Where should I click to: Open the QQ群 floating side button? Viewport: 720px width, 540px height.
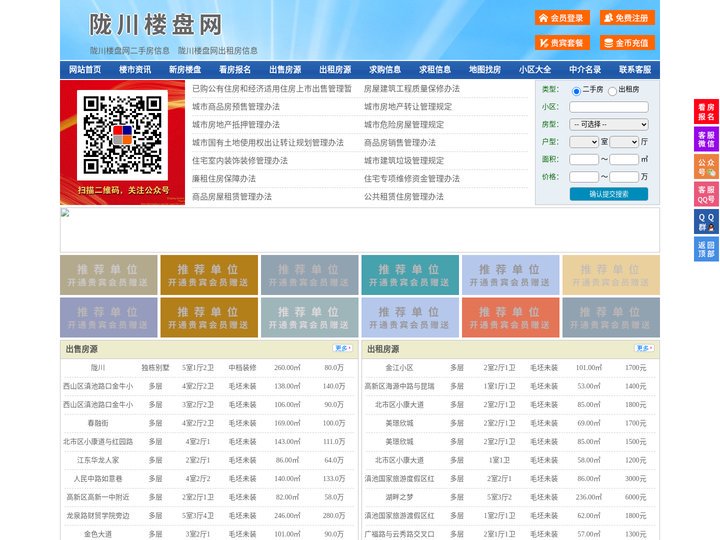click(706, 222)
